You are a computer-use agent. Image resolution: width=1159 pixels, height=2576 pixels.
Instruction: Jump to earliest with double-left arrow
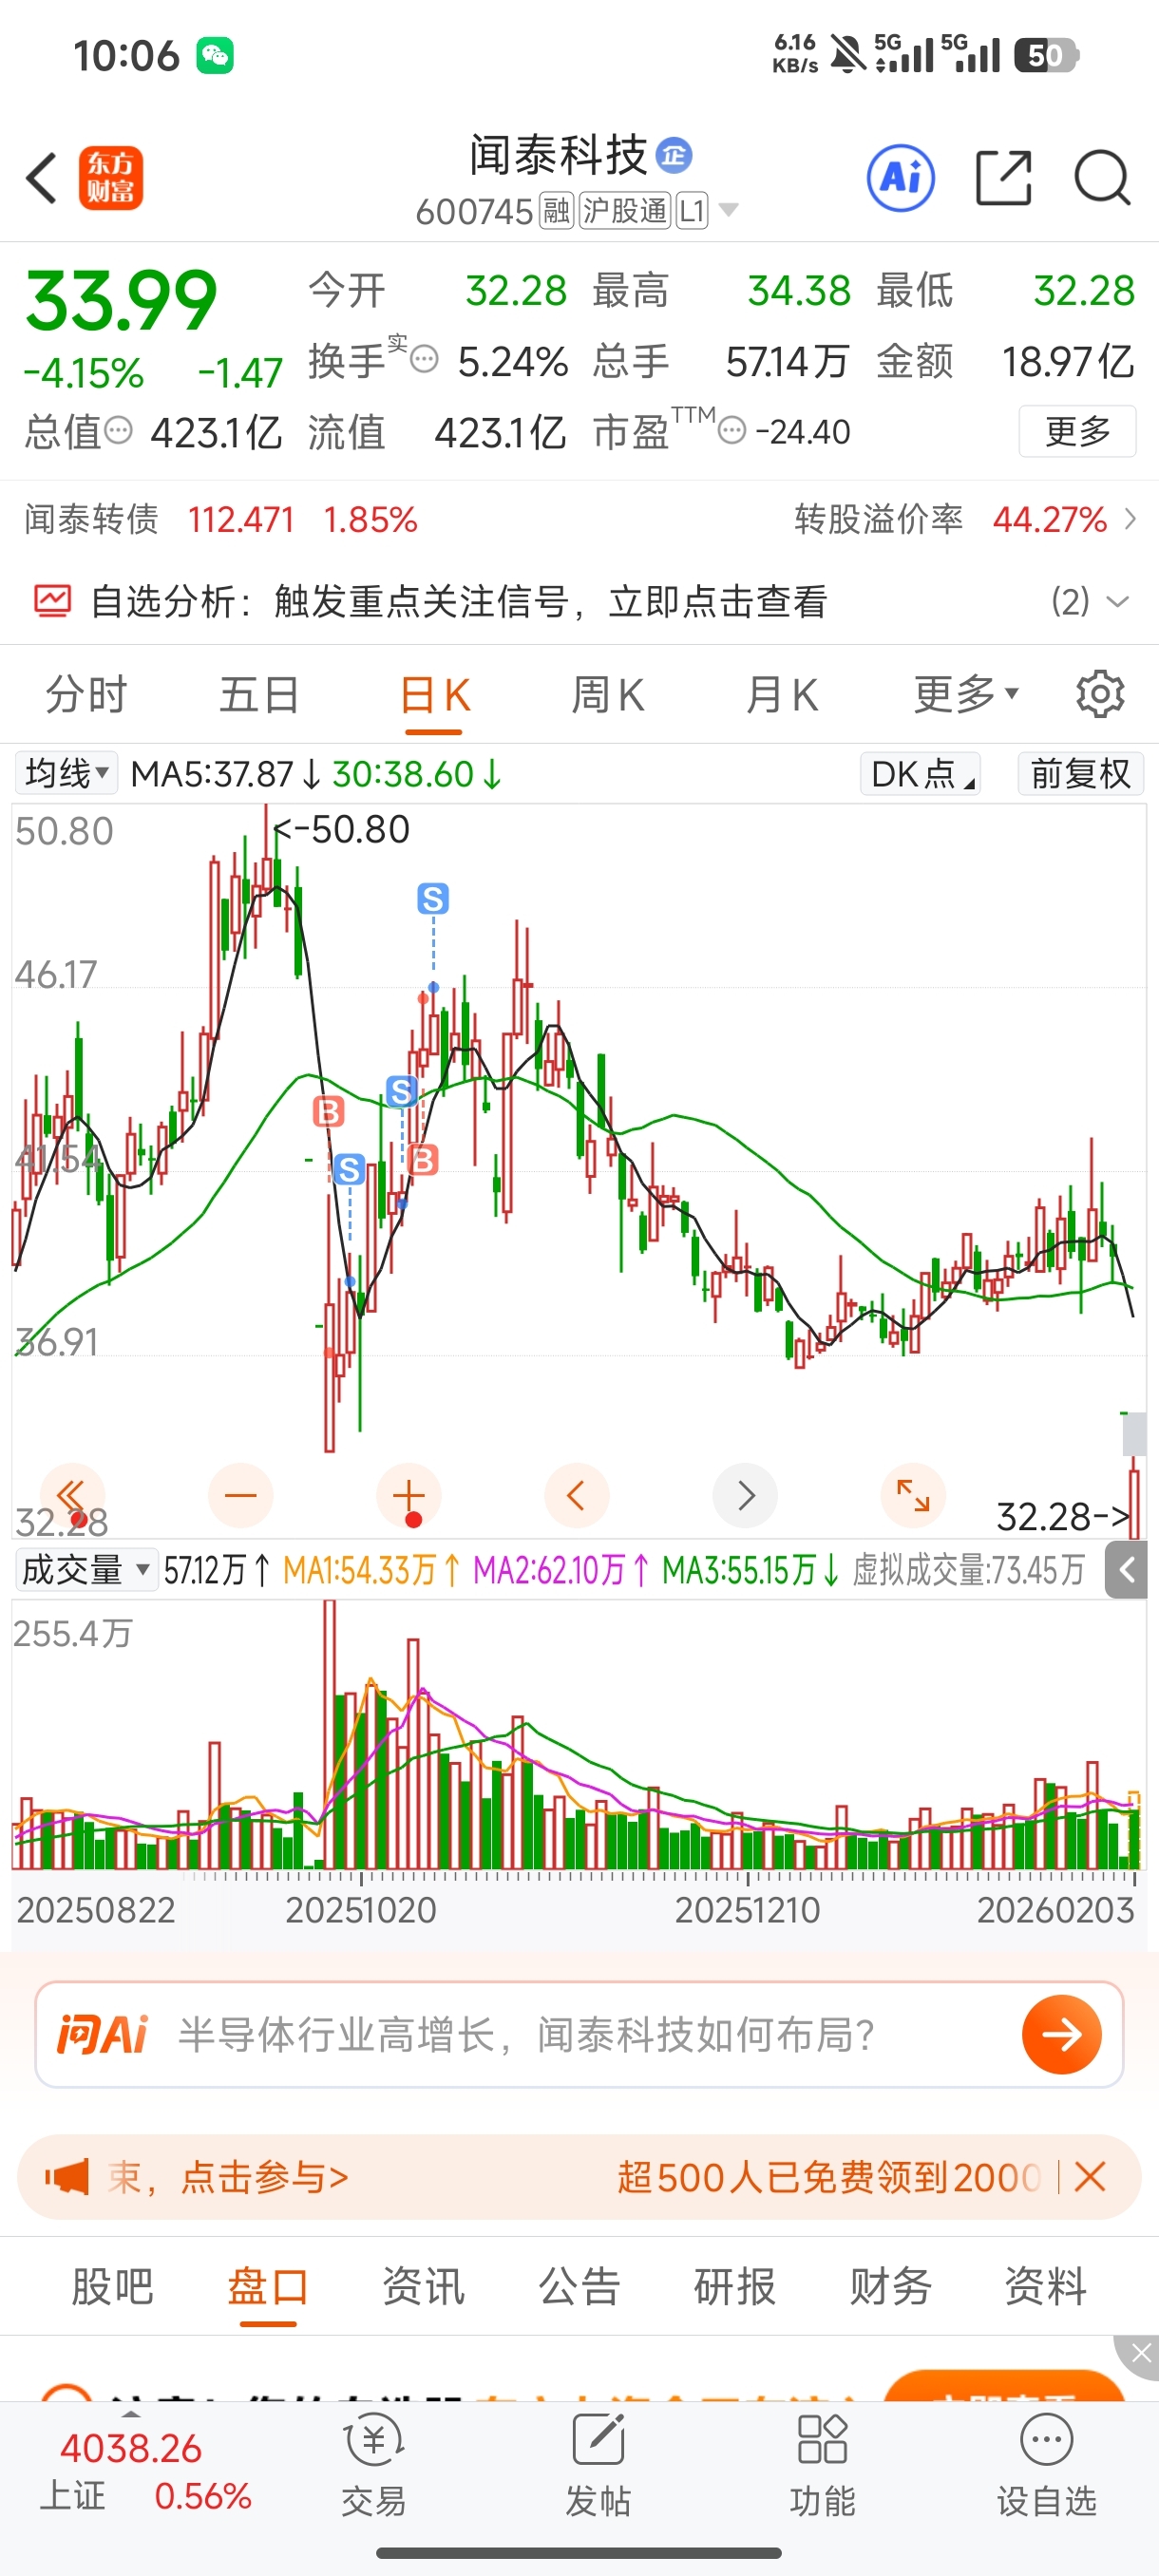(72, 1496)
